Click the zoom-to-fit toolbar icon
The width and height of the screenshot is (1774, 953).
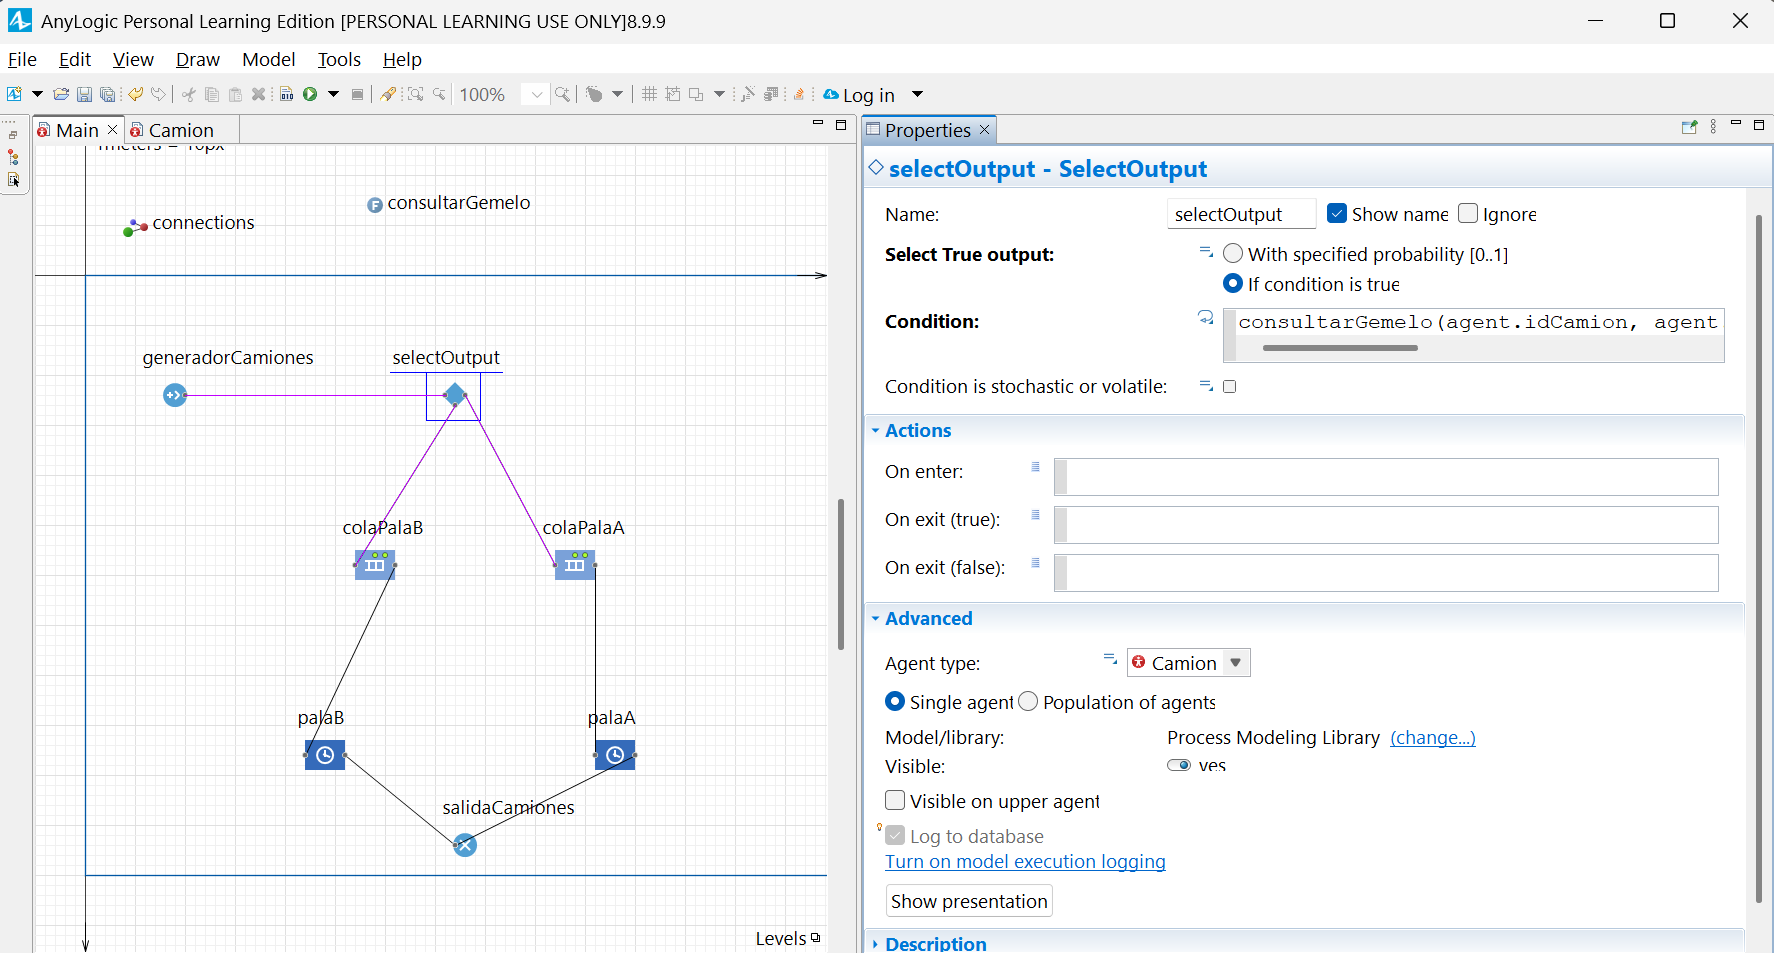[x=415, y=94]
